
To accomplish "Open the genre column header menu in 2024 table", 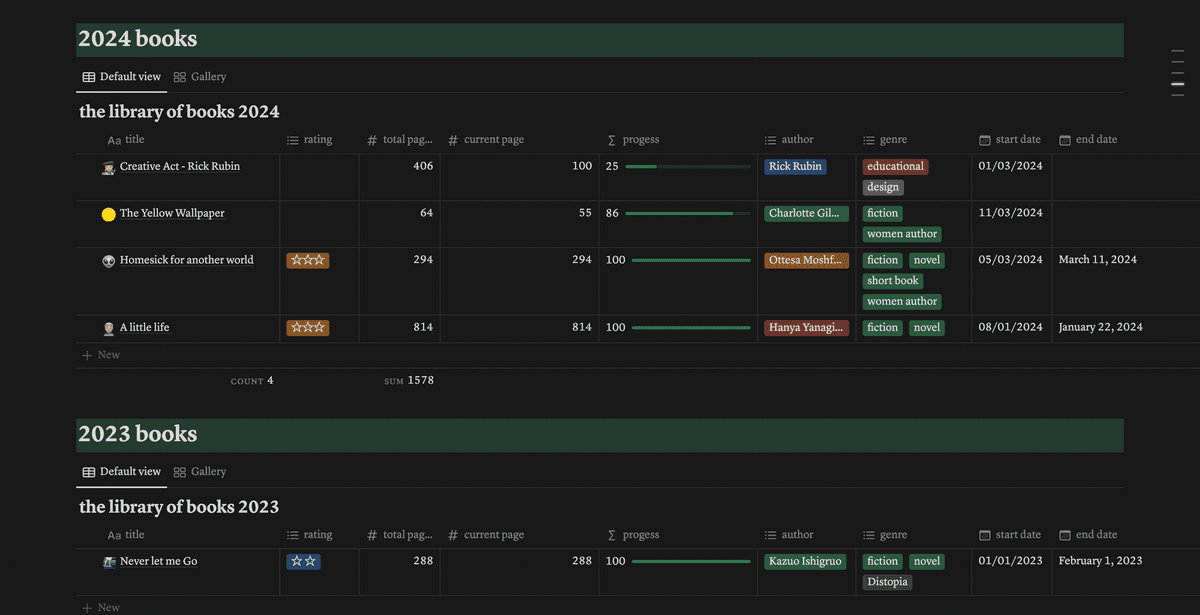I will click(x=892, y=140).
